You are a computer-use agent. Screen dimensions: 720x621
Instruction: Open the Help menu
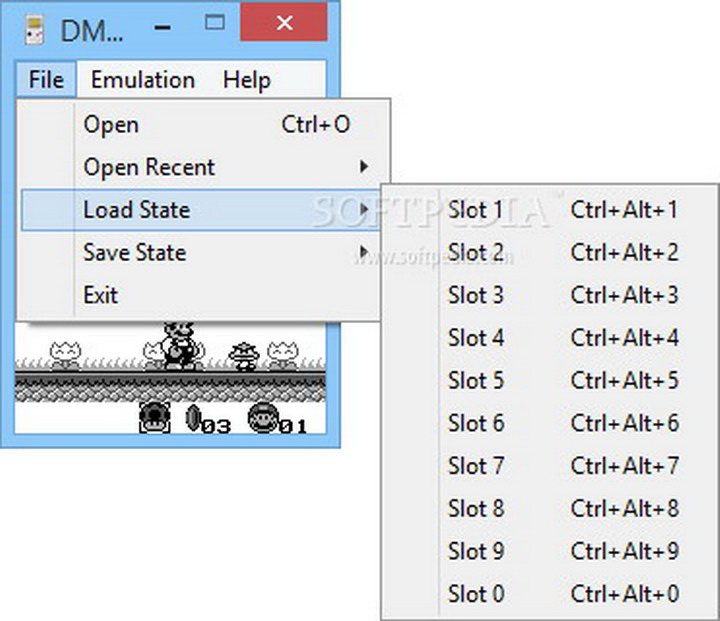pyautogui.click(x=246, y=80)
